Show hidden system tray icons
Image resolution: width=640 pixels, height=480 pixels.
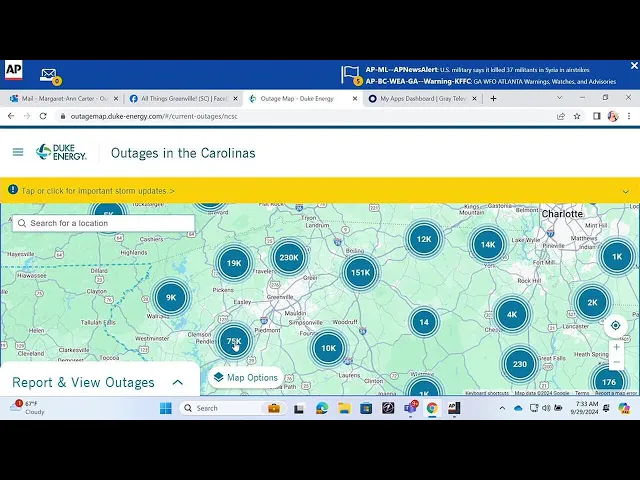click(502, 408)
